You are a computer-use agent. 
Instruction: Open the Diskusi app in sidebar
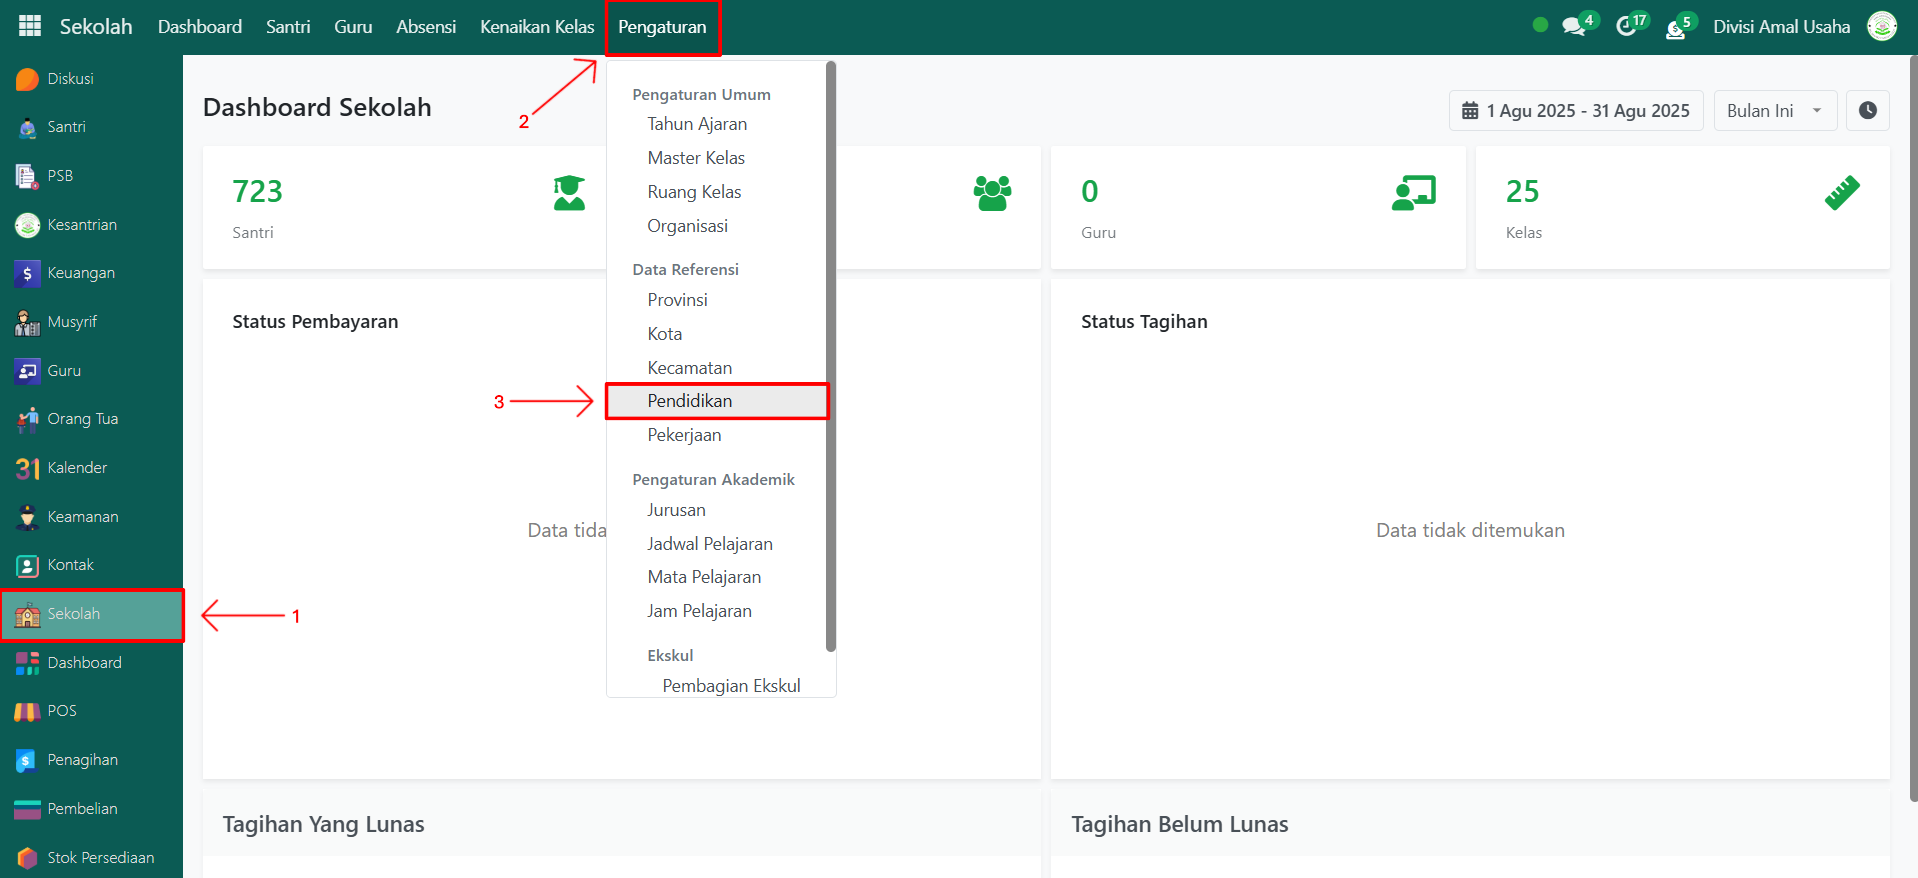pos(70,79)
